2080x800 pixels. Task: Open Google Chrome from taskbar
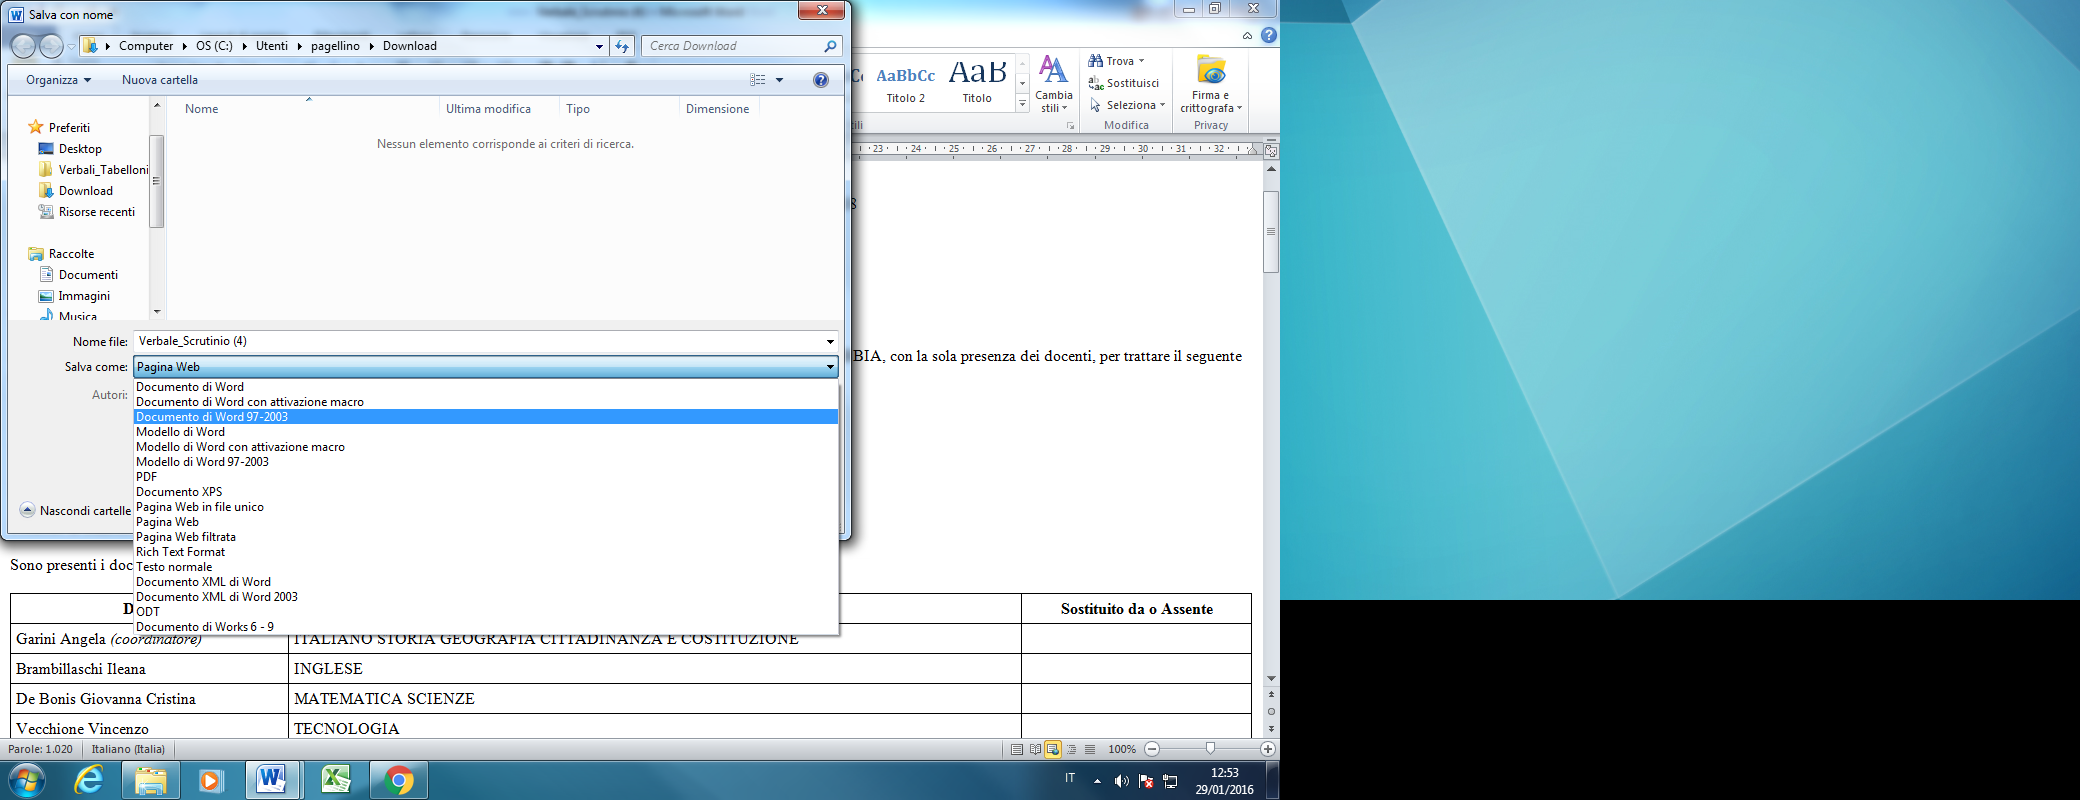click(x=398, y=780)
